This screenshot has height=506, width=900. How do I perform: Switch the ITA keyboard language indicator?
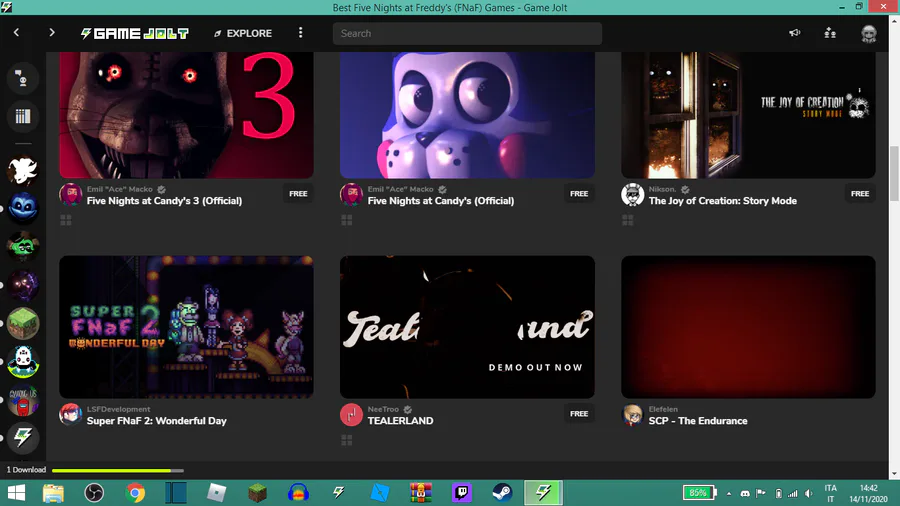click(831, 493)
